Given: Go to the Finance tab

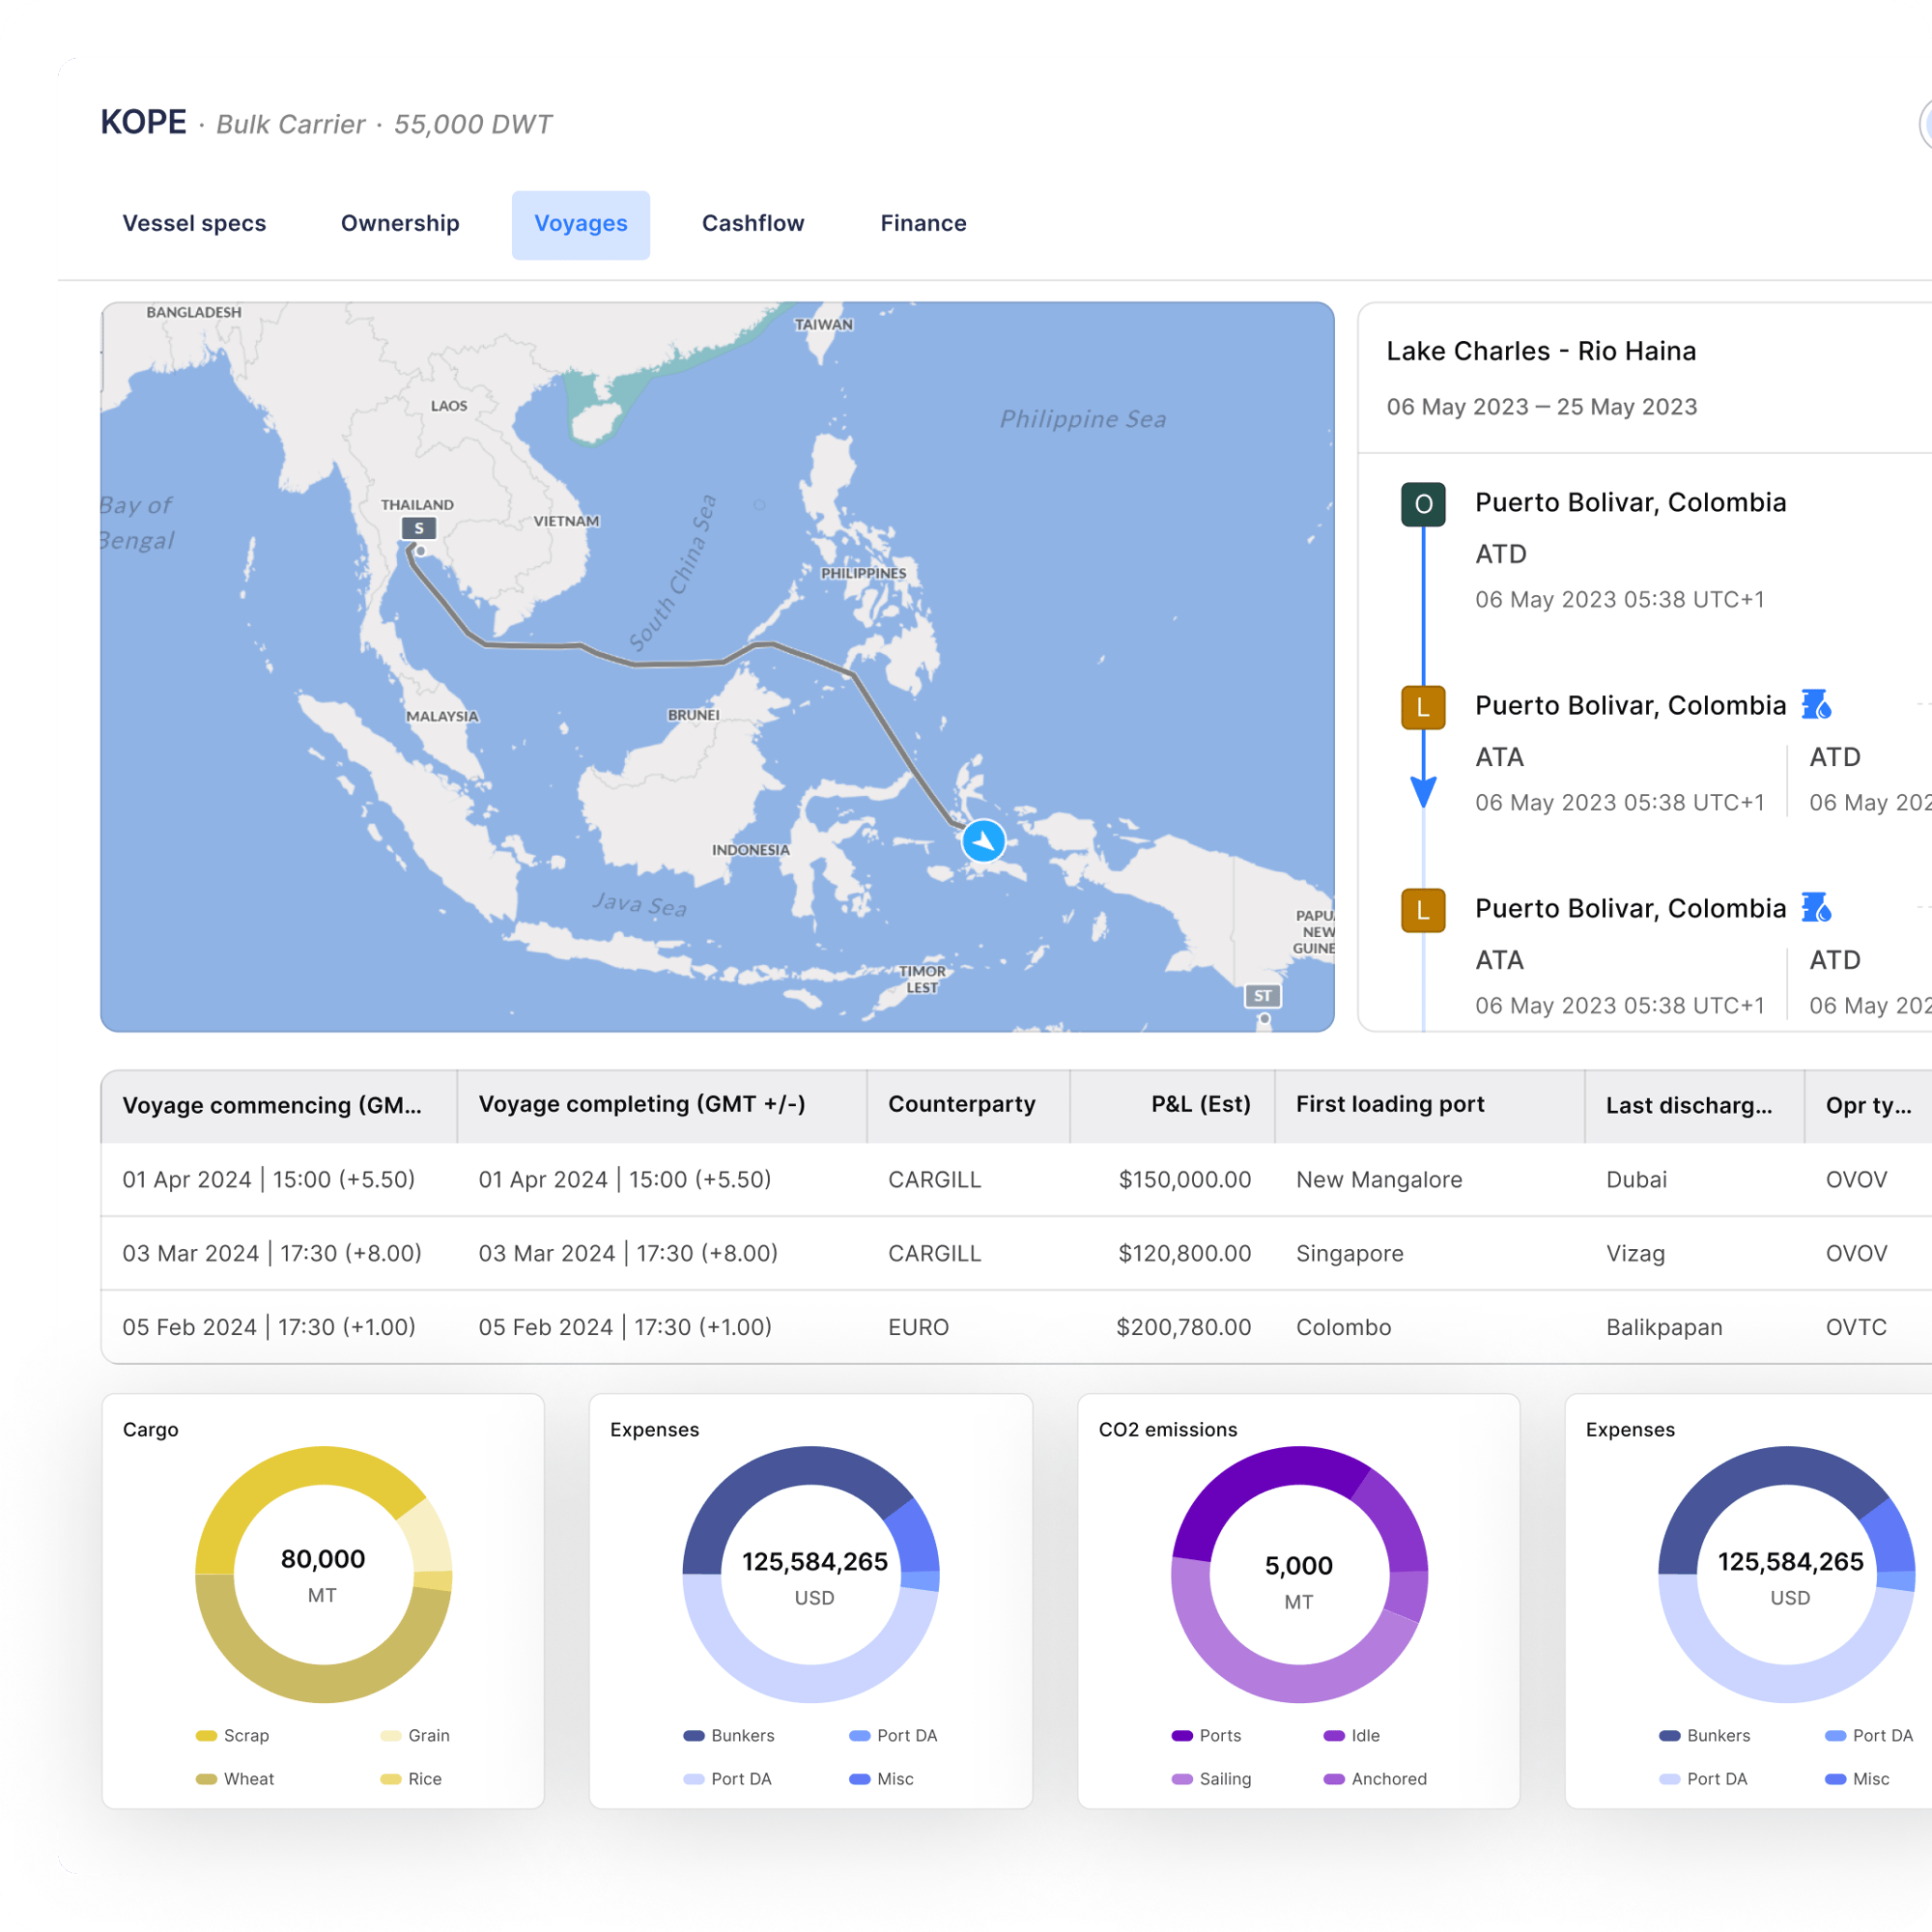Looking at the screenshot, I should click(923, 224).
